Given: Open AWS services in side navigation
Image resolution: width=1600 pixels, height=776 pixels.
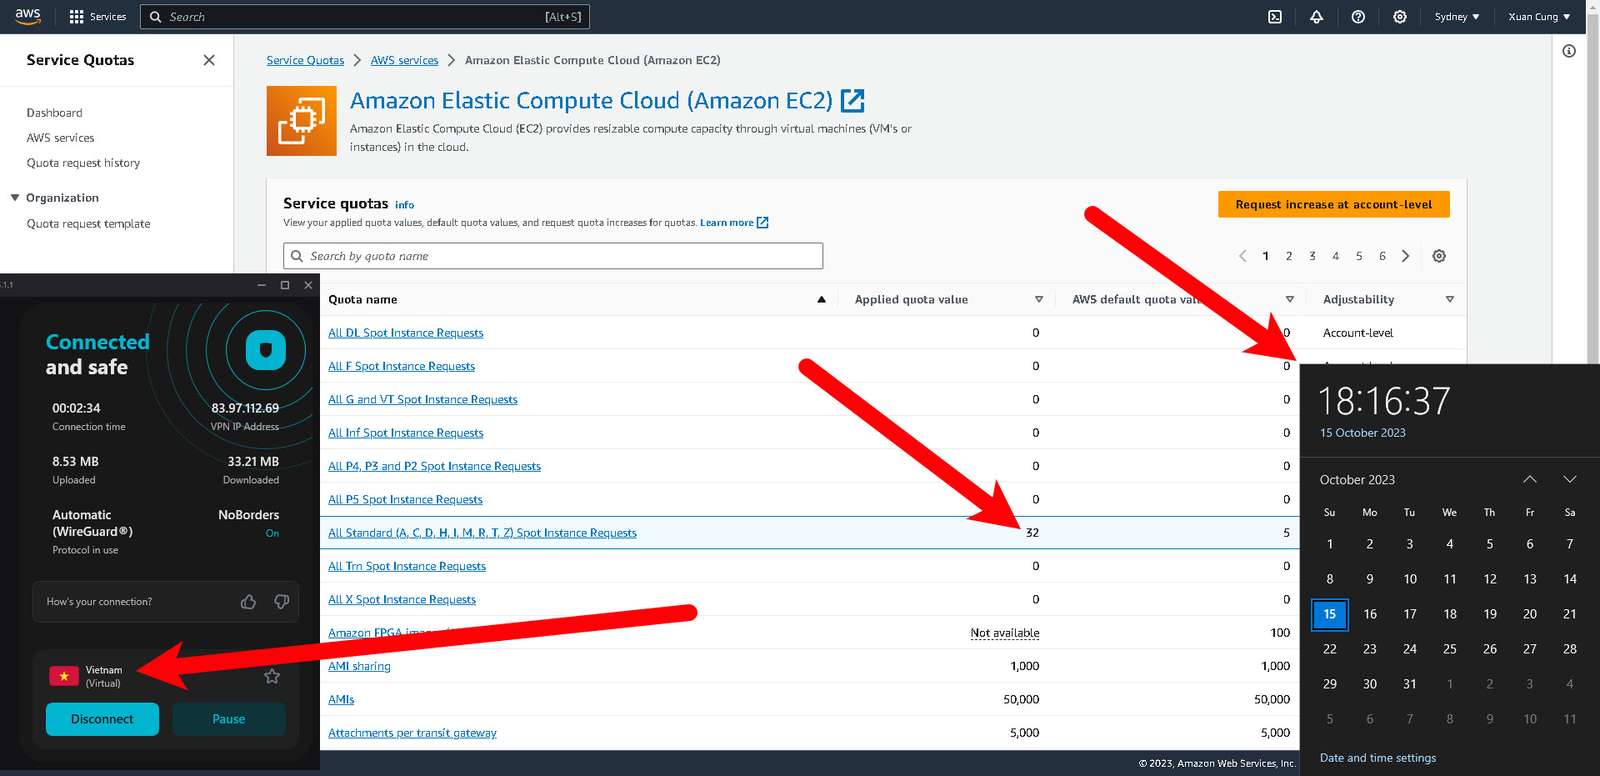Looking at the screenshot, I should click(60, 138).
